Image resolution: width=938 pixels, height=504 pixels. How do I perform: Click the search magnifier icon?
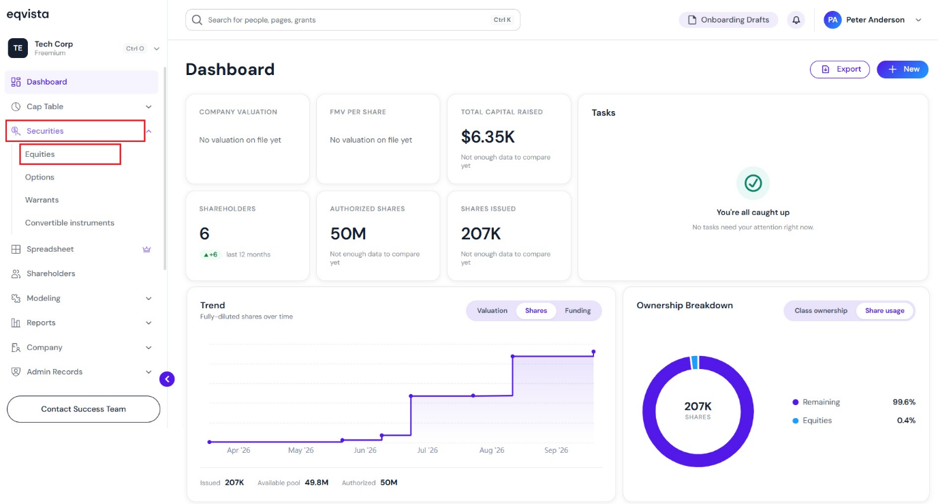(197, 20)
